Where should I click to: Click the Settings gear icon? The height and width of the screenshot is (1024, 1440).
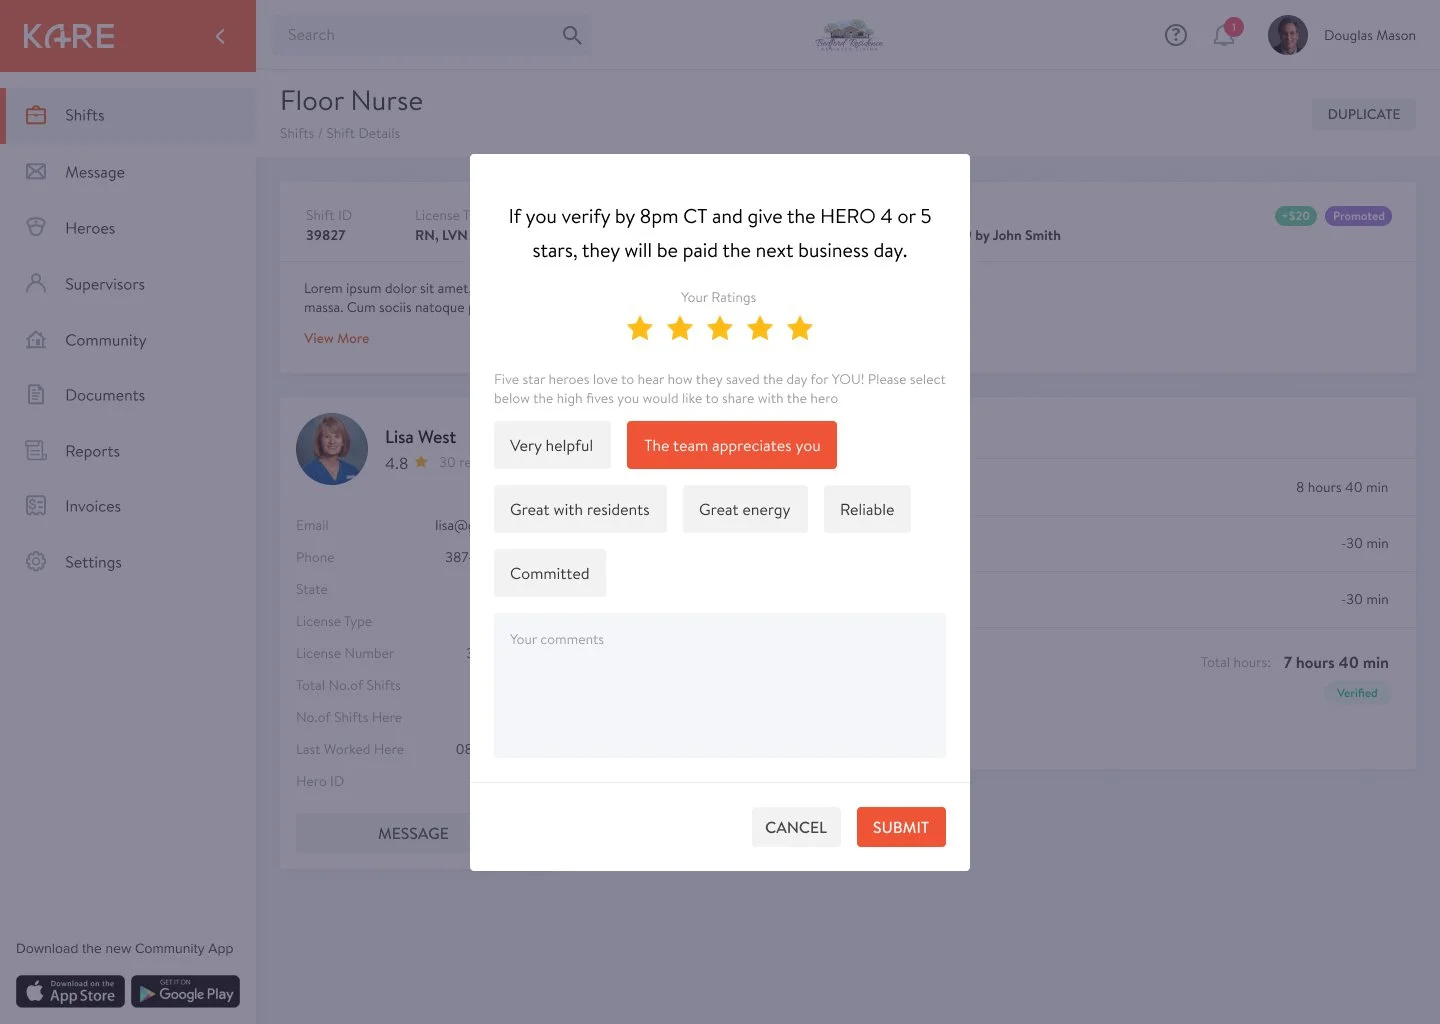click(x=36, y=561)
